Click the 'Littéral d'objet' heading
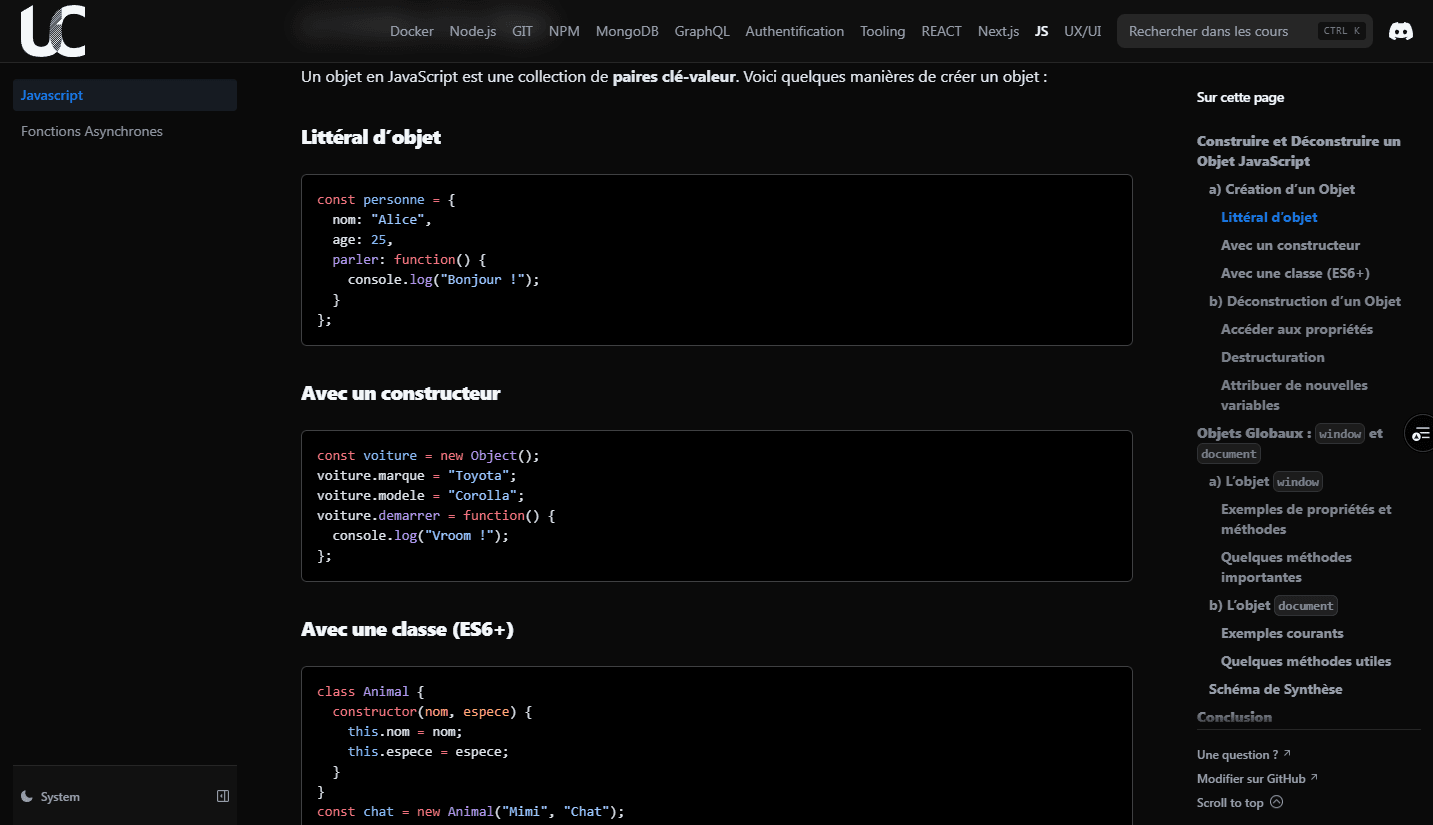This screenshot has width=1433, height=825. pyautogui.click(x=371, y=137)
